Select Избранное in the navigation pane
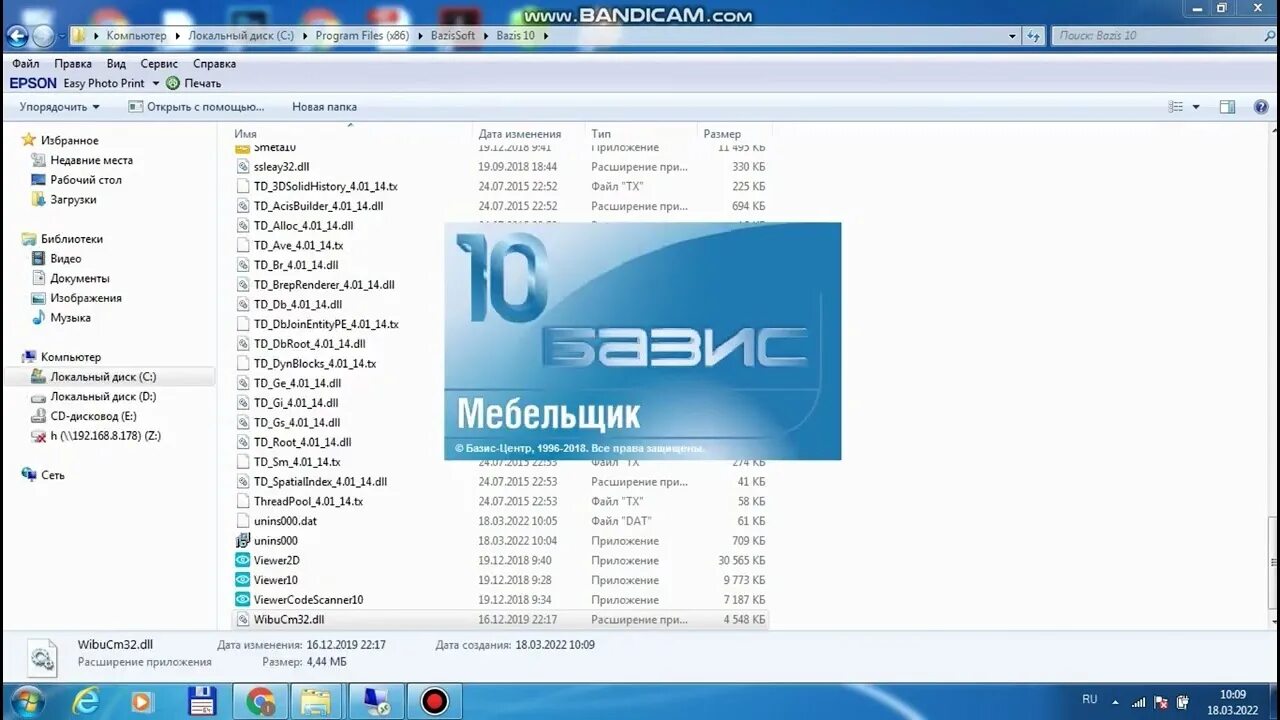1280x720 pixels. [x=69, y=141]
